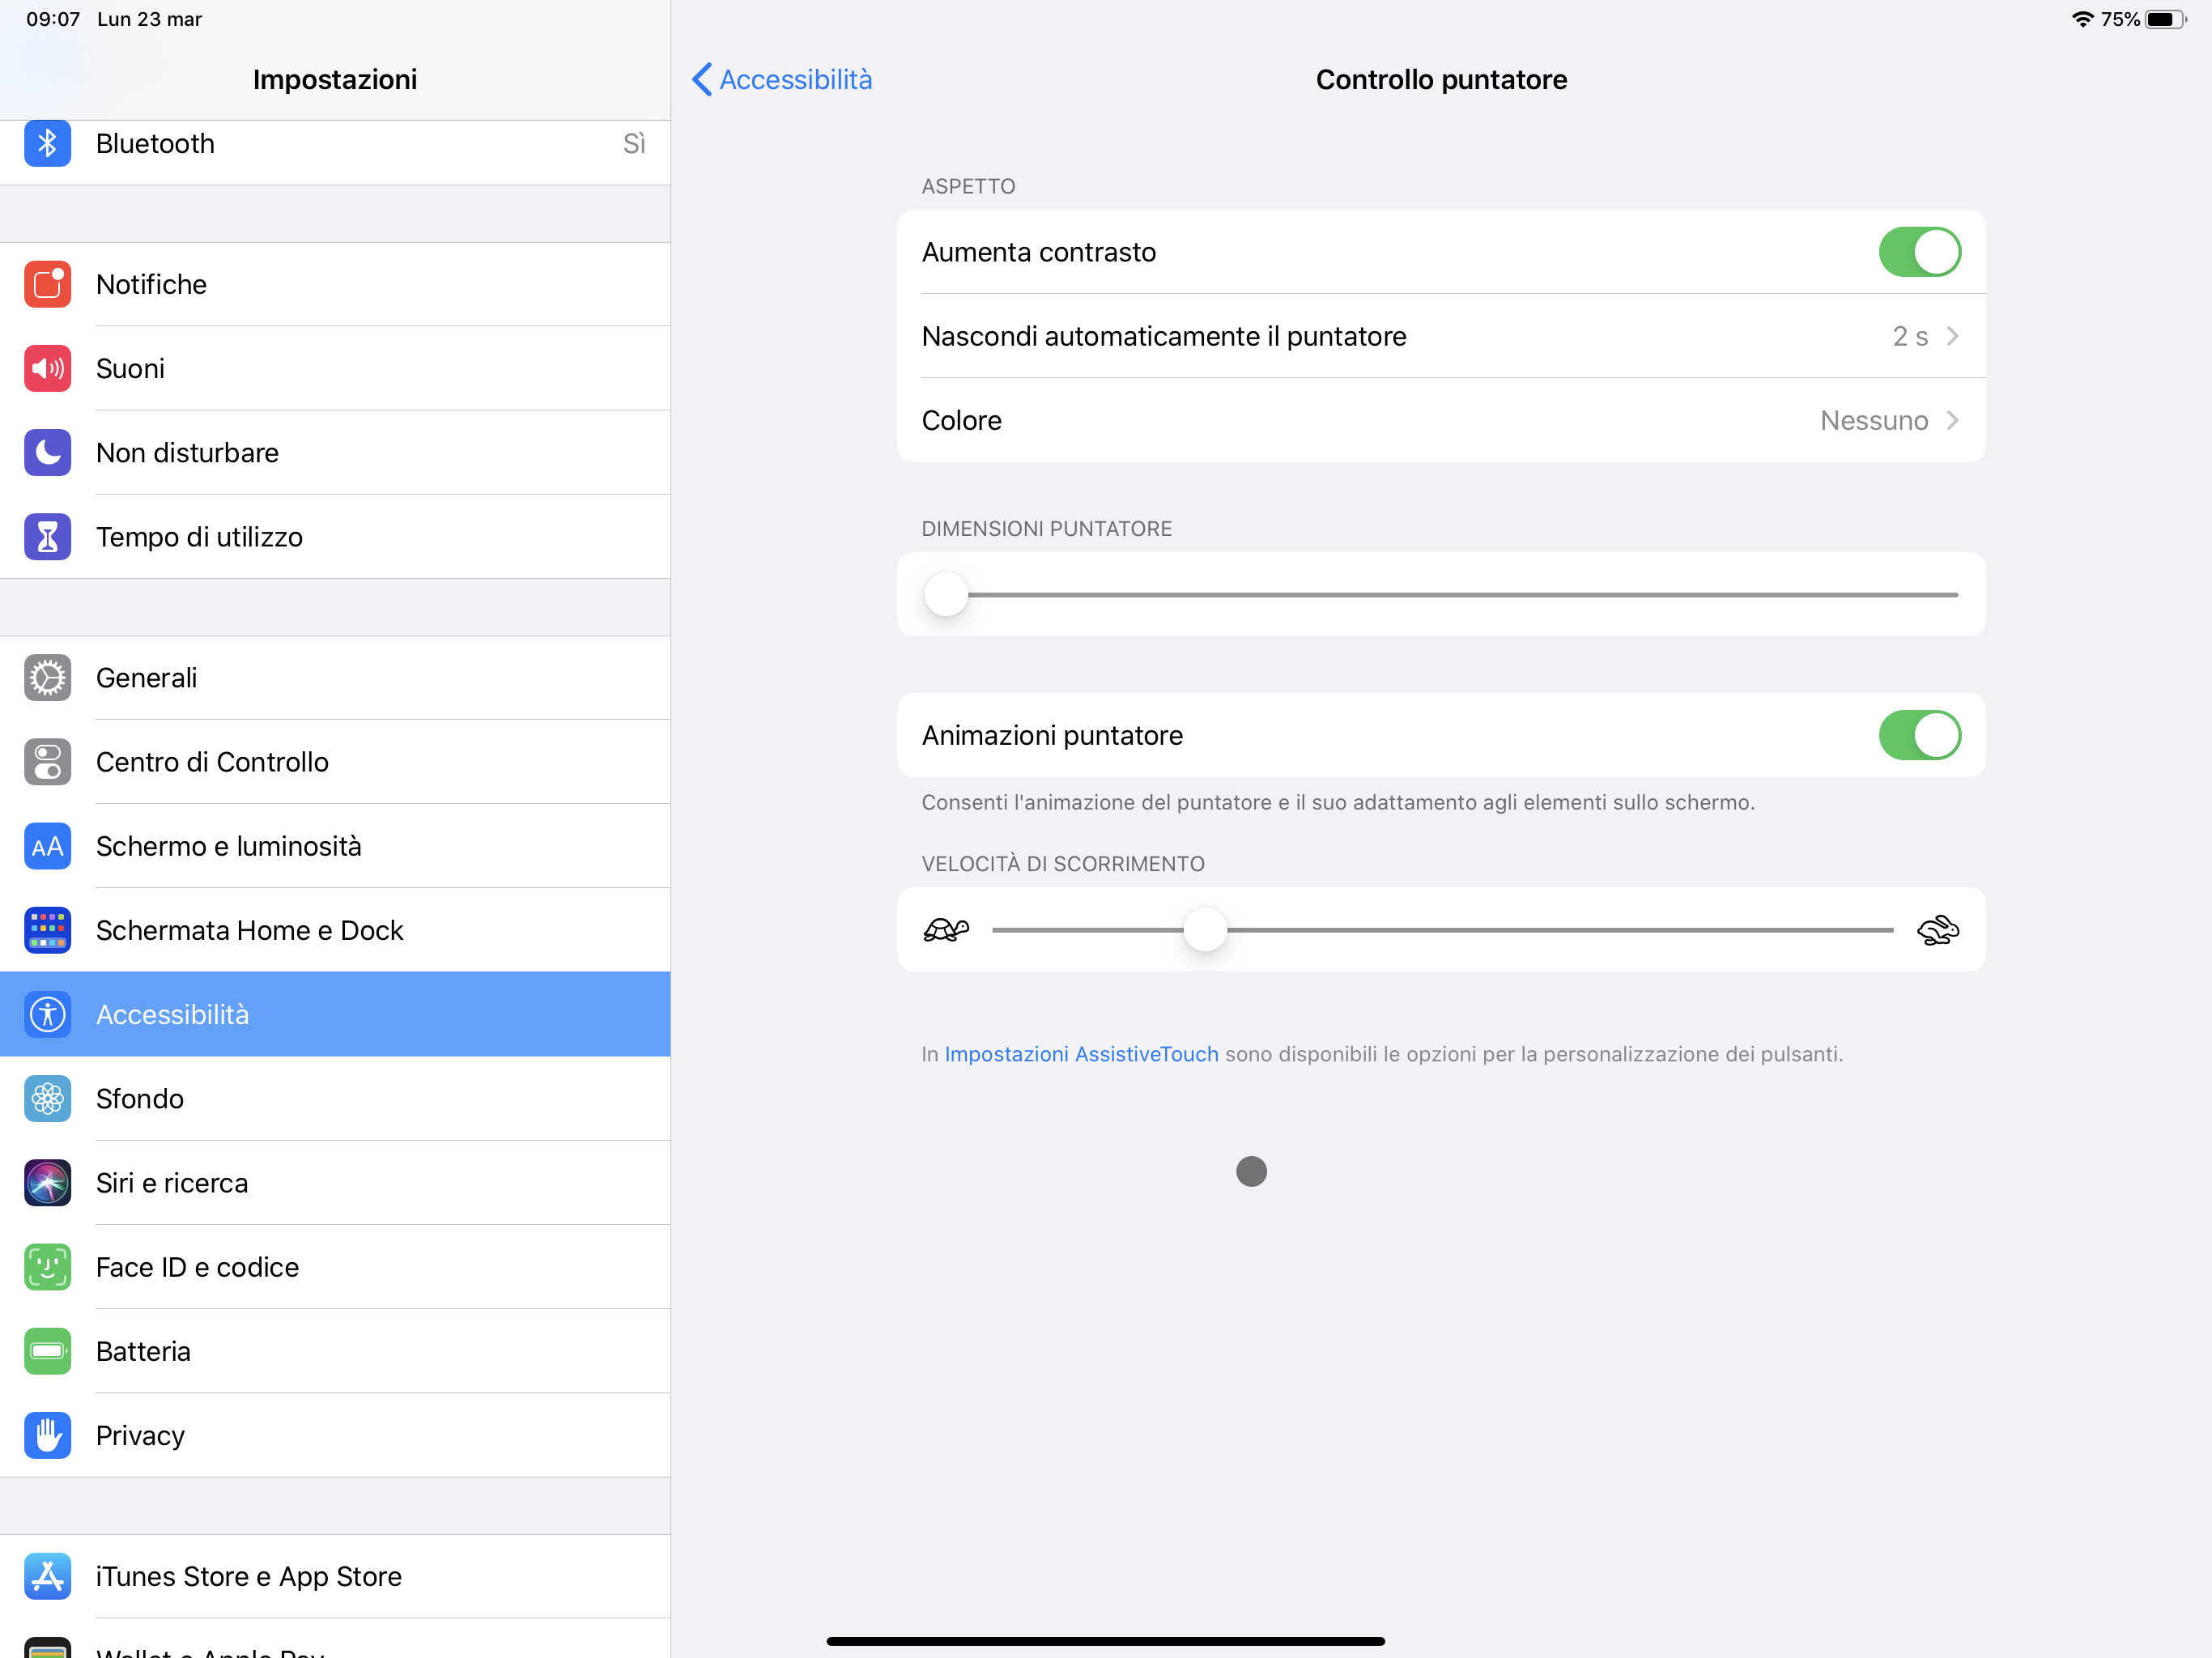2212x1658 pixels.
Task: Open the Colore setting showing Nessuno
Action: (x=1440, y=420)
